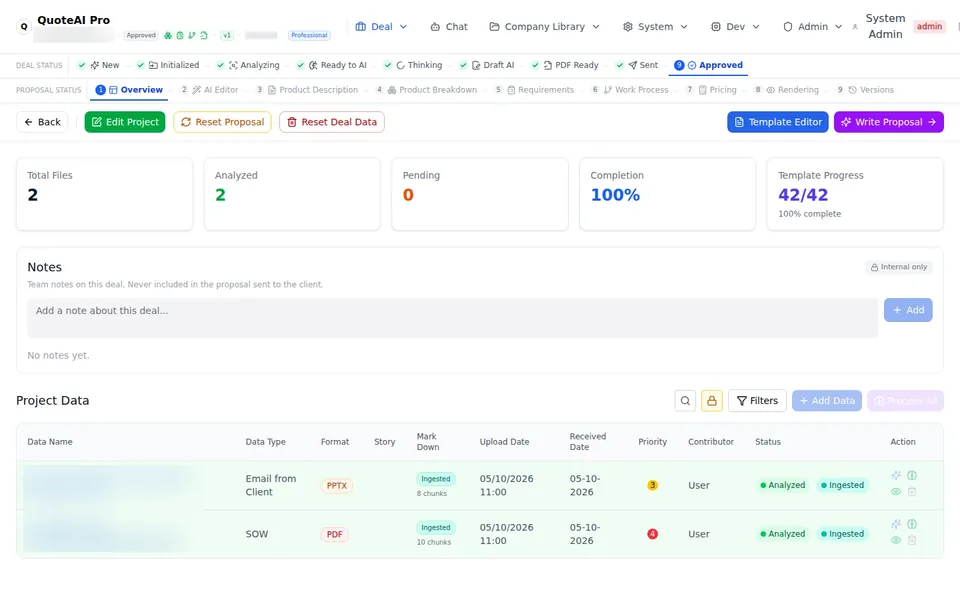Expand the System menu
This screenshot has height=600, width=960.
coord(655,27)
